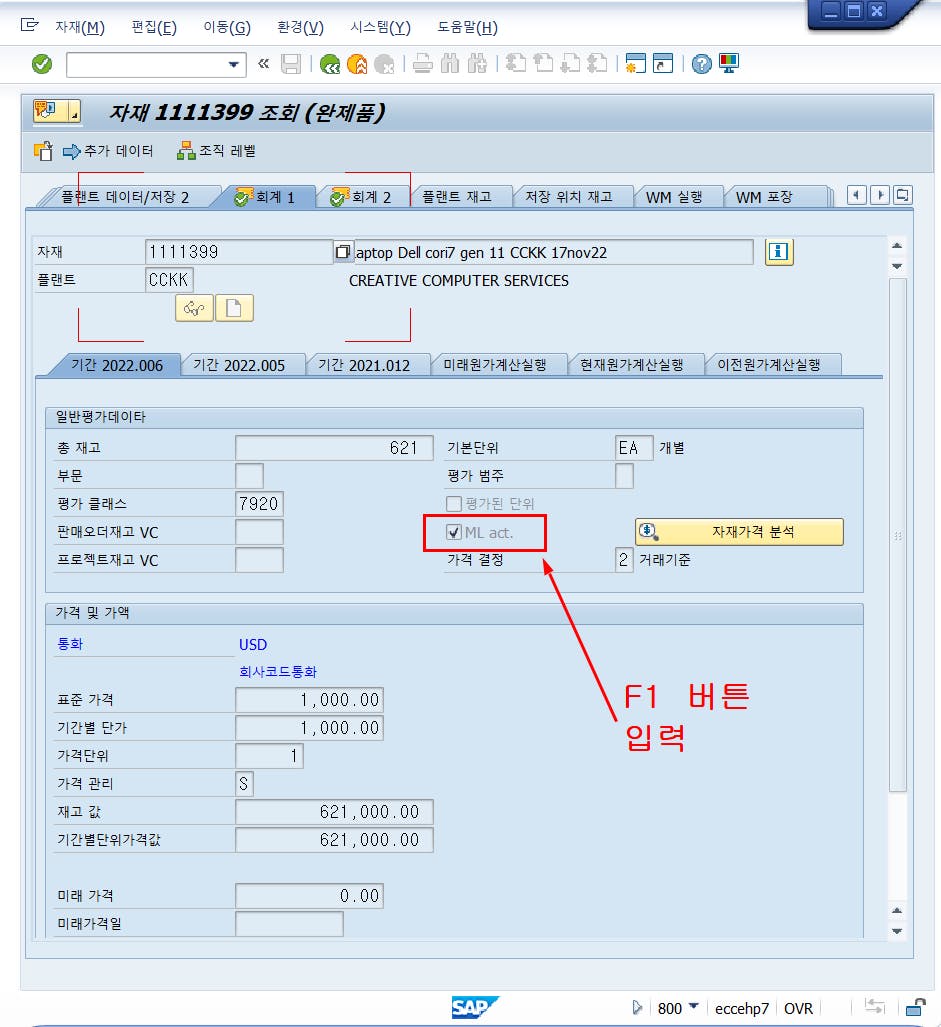Click the glasses display icon below plant

pyautogui.click(x=194, y=308)
